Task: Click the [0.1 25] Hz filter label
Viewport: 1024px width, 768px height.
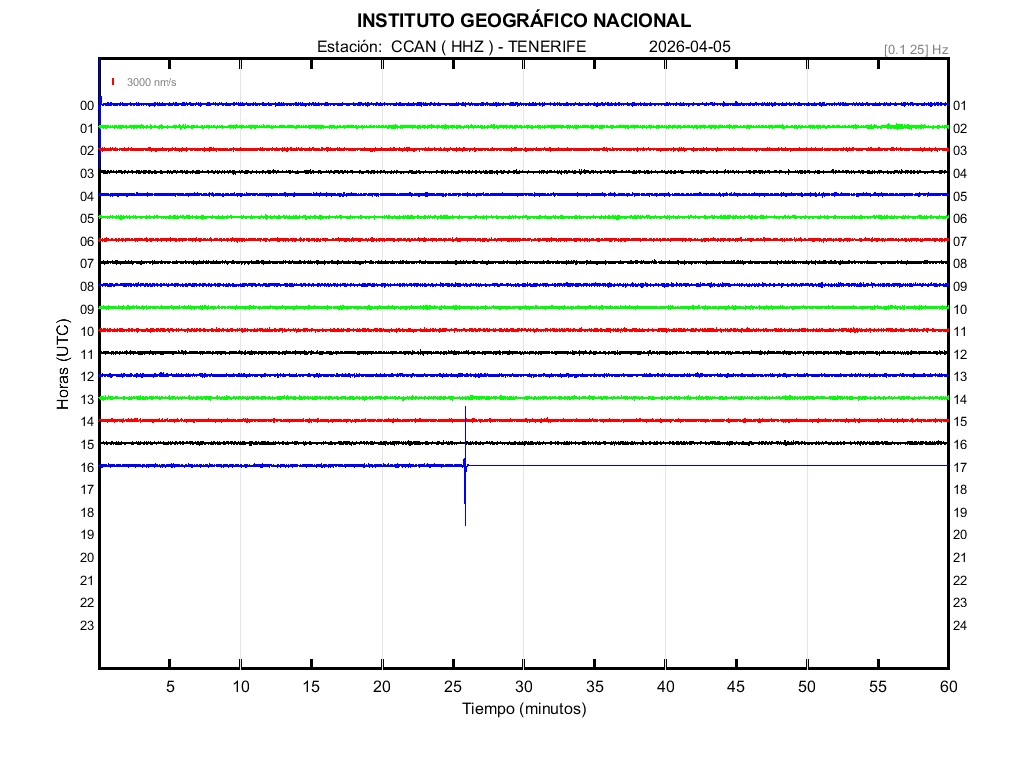Action: pyautogui.click(x=916, y=49)
